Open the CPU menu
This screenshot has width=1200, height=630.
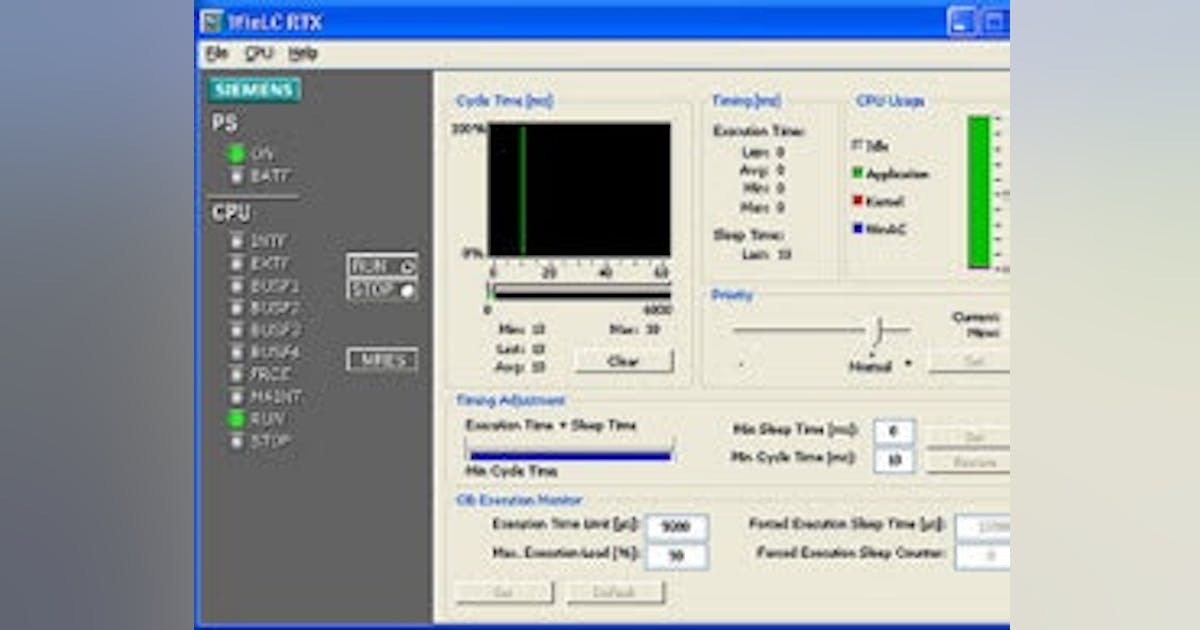[x=258, y=51]
